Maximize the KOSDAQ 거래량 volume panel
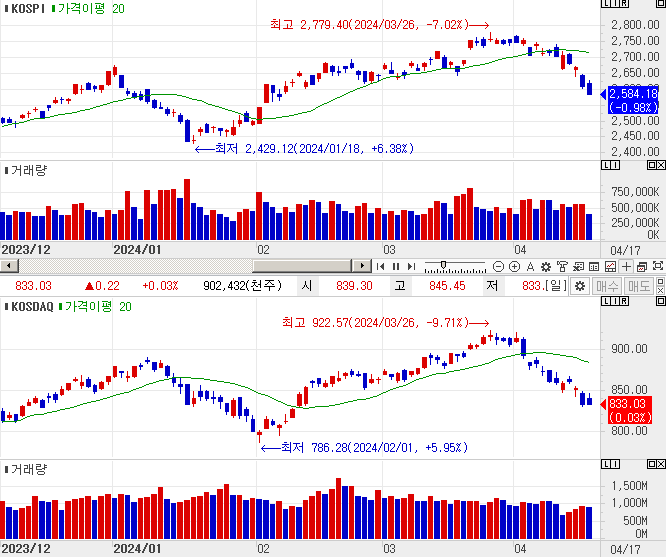The height and width of the screenshot is (557, 666). pyautogui.click(x=652, y=464)
